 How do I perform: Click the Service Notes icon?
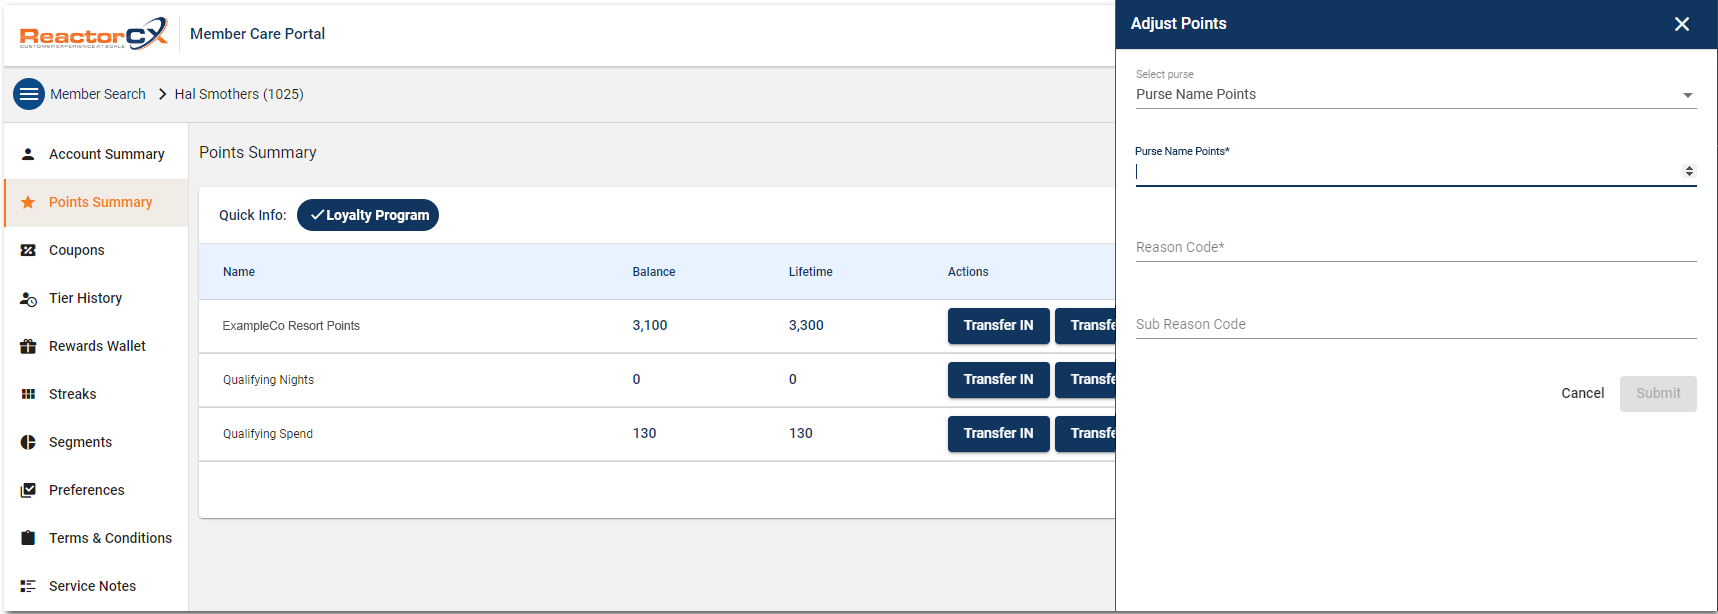[x=28, y=586]
